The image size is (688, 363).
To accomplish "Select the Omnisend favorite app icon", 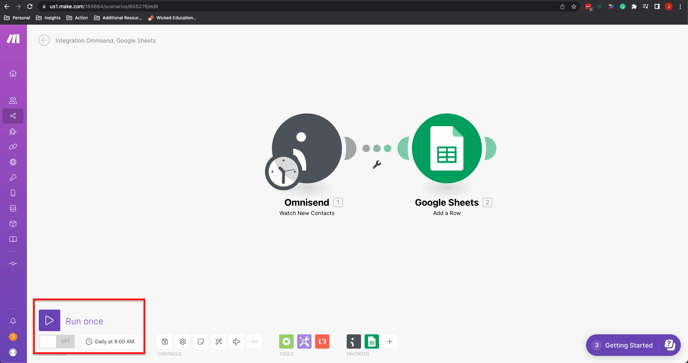I will click(354, 341).
